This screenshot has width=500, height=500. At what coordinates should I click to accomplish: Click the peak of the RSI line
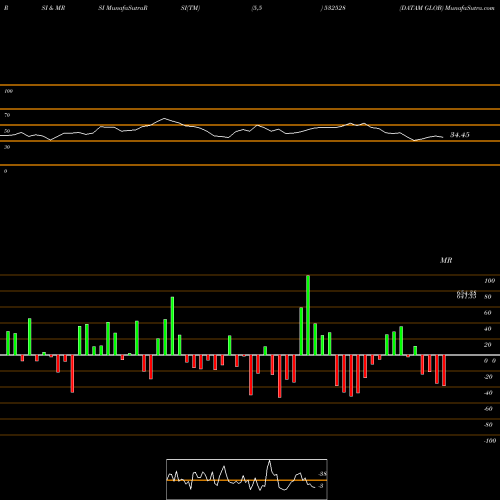coord(164,118)
